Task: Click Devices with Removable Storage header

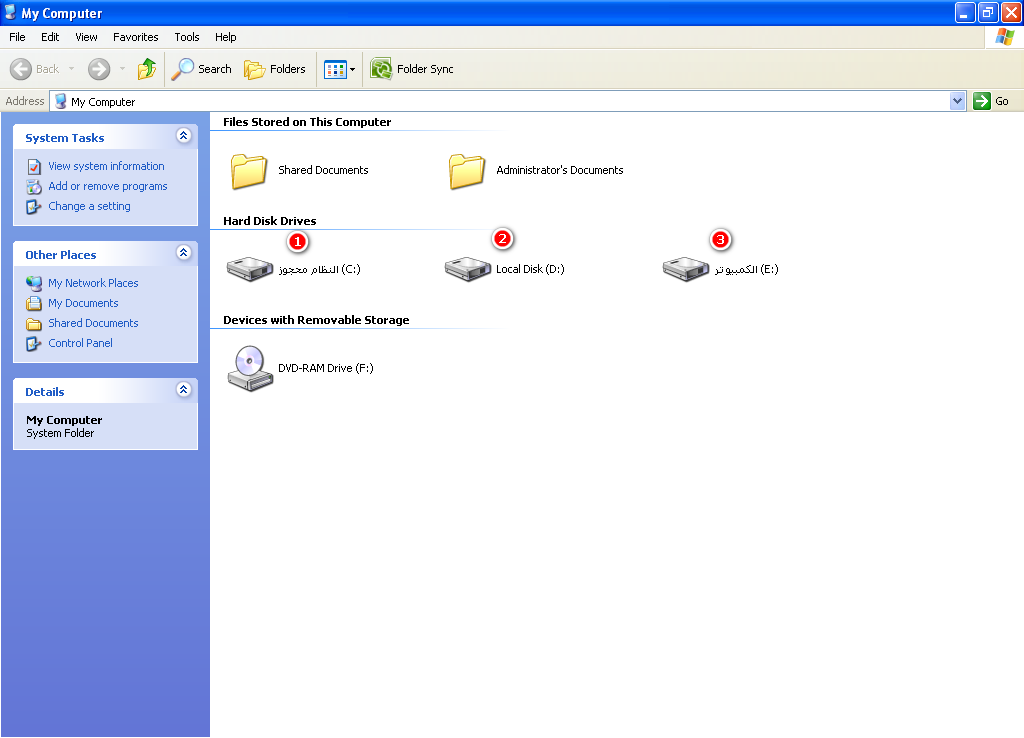Action: coord(316,320)
